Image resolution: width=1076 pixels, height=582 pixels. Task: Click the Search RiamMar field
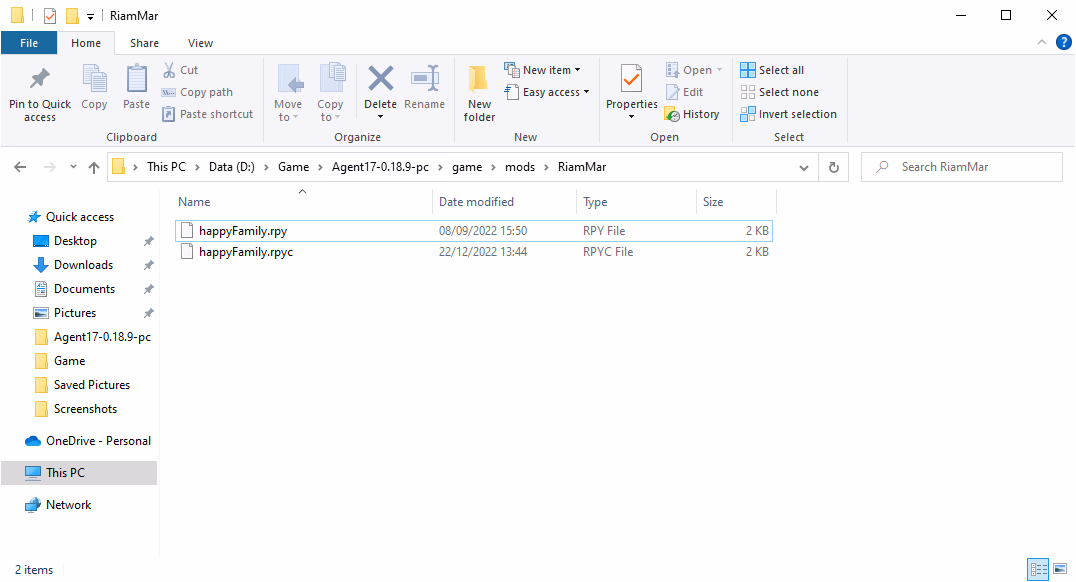pos(961,167)
